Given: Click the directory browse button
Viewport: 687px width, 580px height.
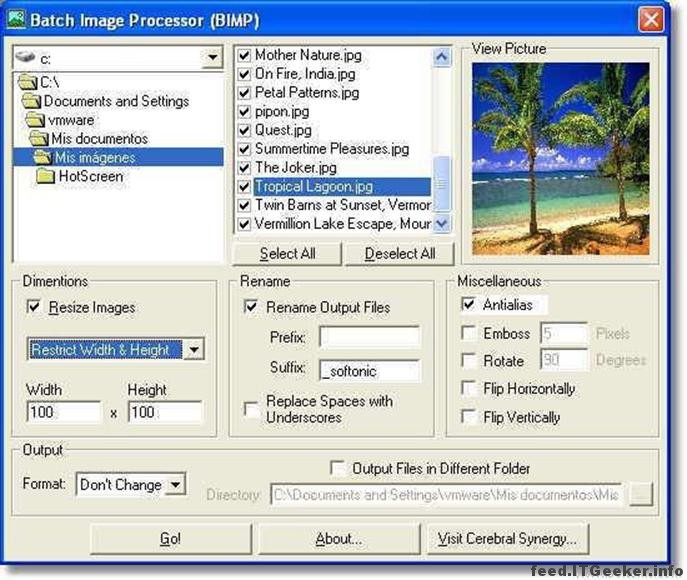Looking at the screenshot, I should 641,495.
